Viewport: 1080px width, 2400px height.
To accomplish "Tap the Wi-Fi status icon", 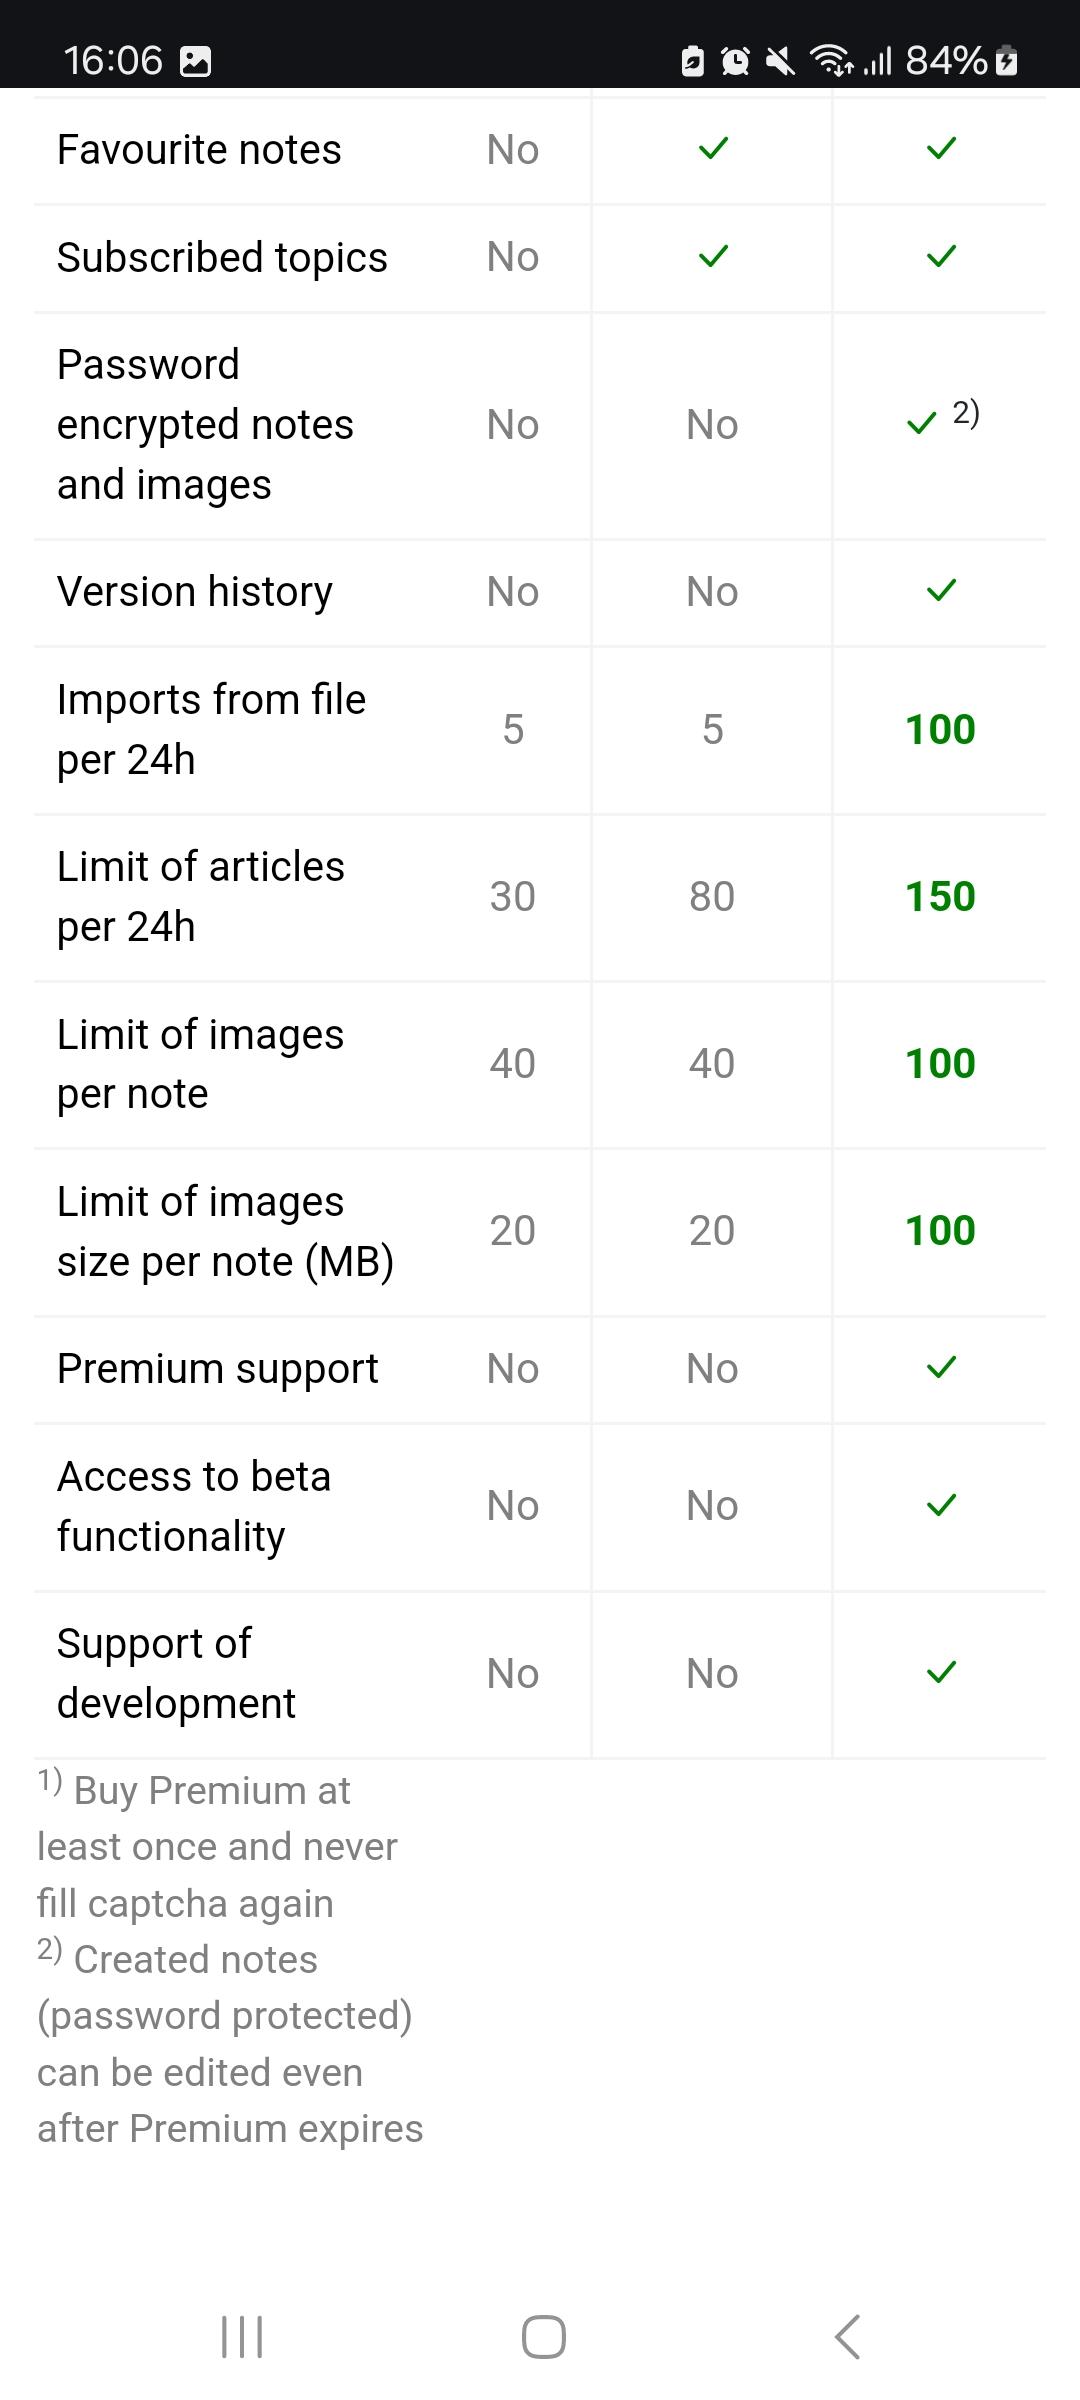I will point(831,61).
